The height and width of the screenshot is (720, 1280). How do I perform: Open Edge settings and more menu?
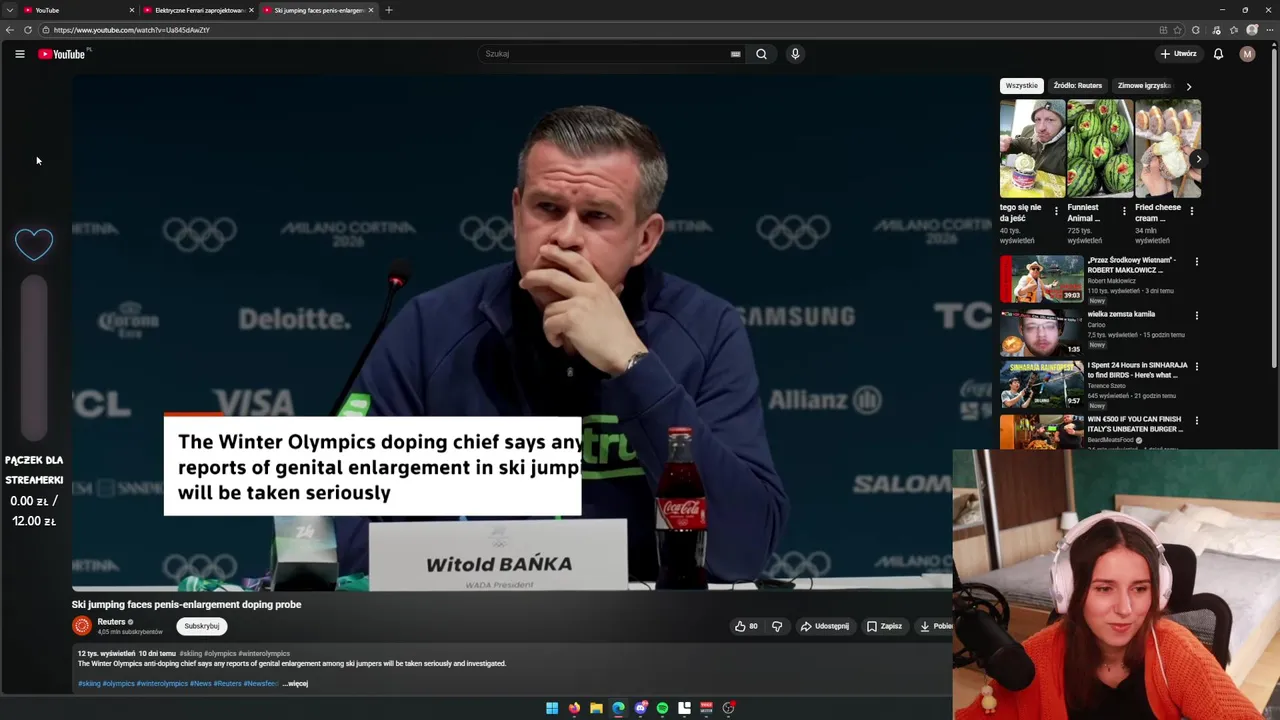(1268, 30)
